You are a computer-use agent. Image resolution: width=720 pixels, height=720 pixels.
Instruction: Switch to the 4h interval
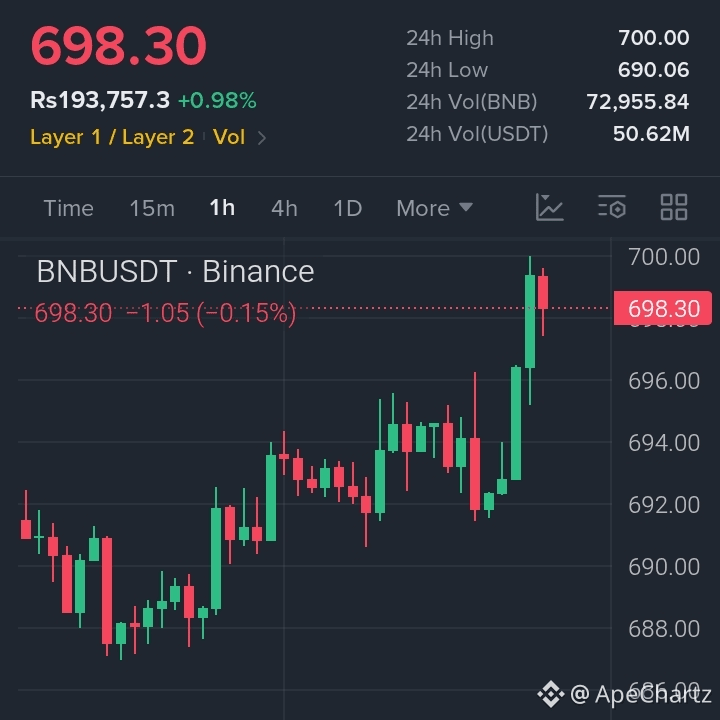[284, 208]
